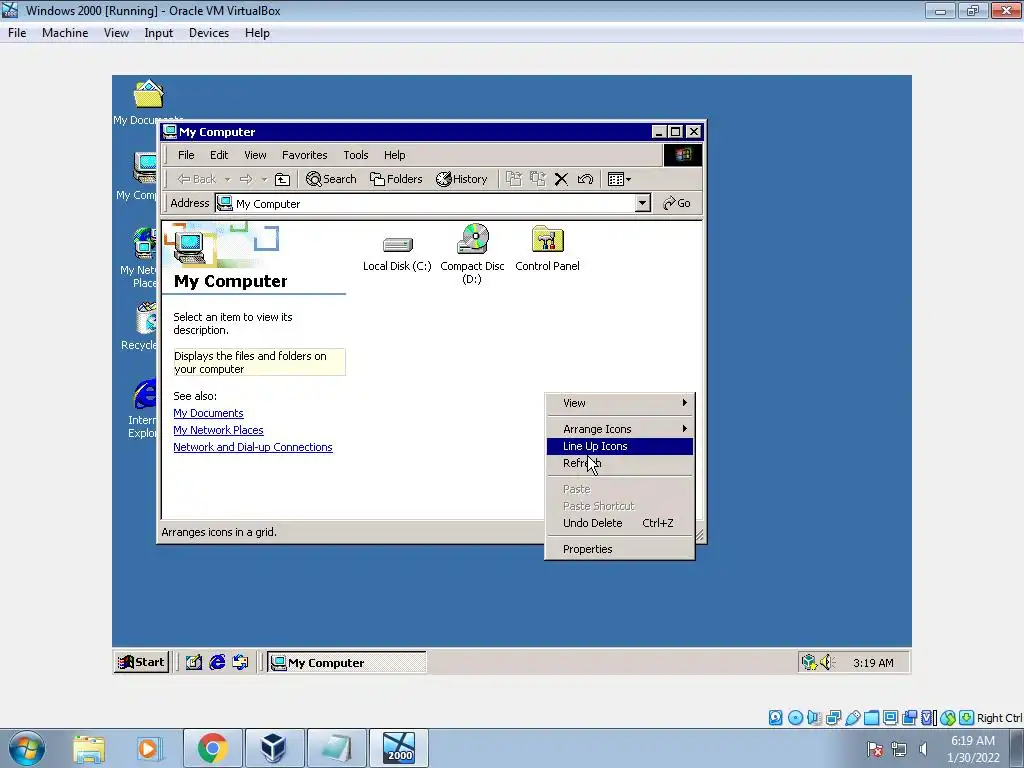Click the Move To toolbar icon
Image resolution: width=1024 pixels, height=768 pixels.
514,179
